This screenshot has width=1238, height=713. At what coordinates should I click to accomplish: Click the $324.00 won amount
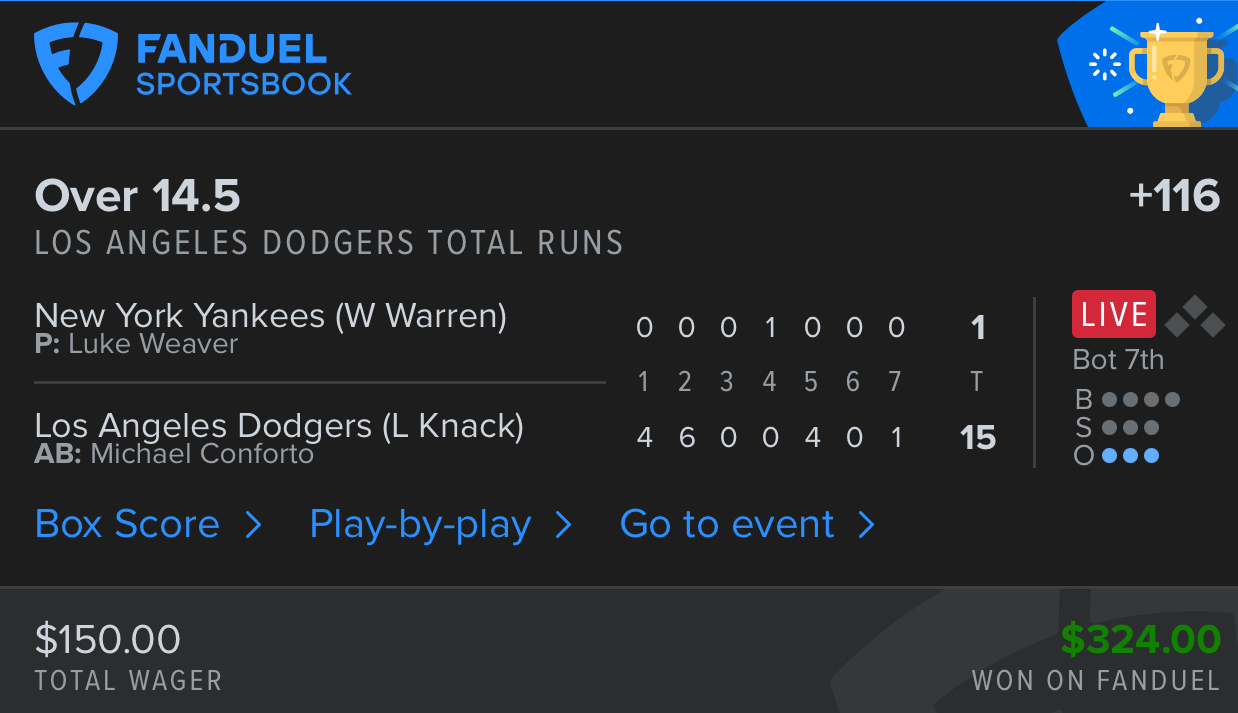(1141, 639)
